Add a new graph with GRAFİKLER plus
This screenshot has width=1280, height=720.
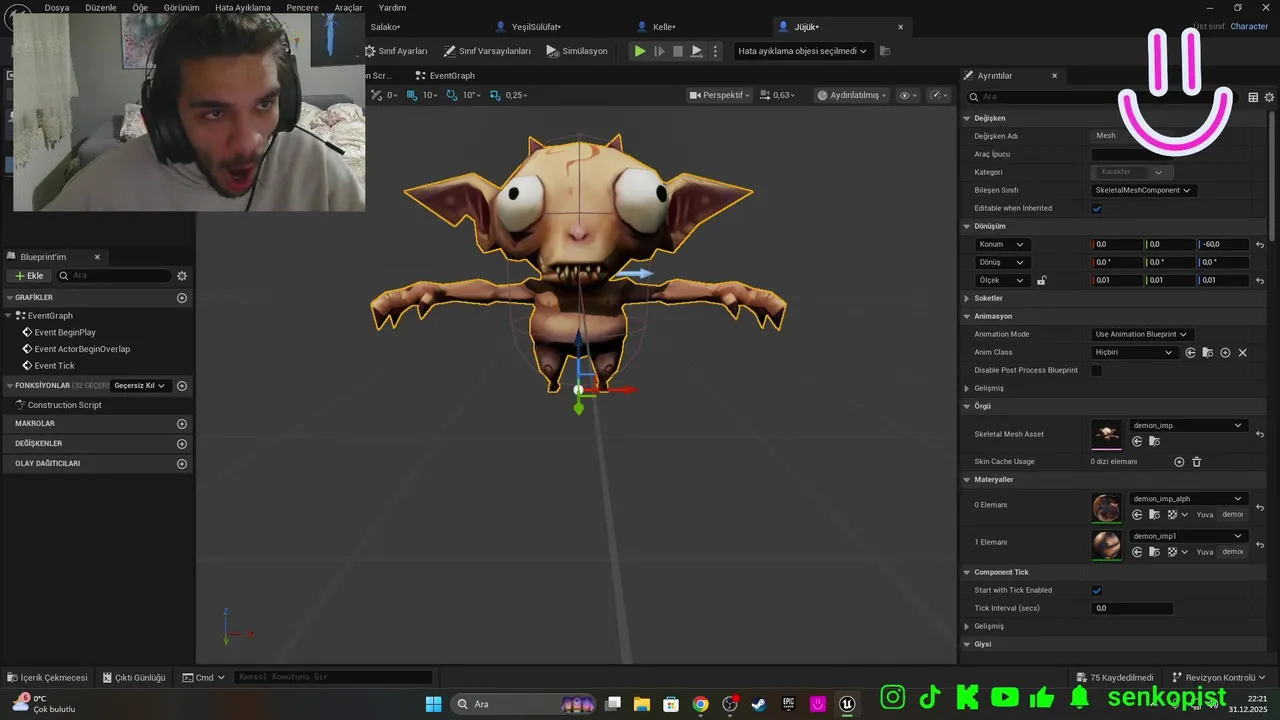(x=182, y=298)
